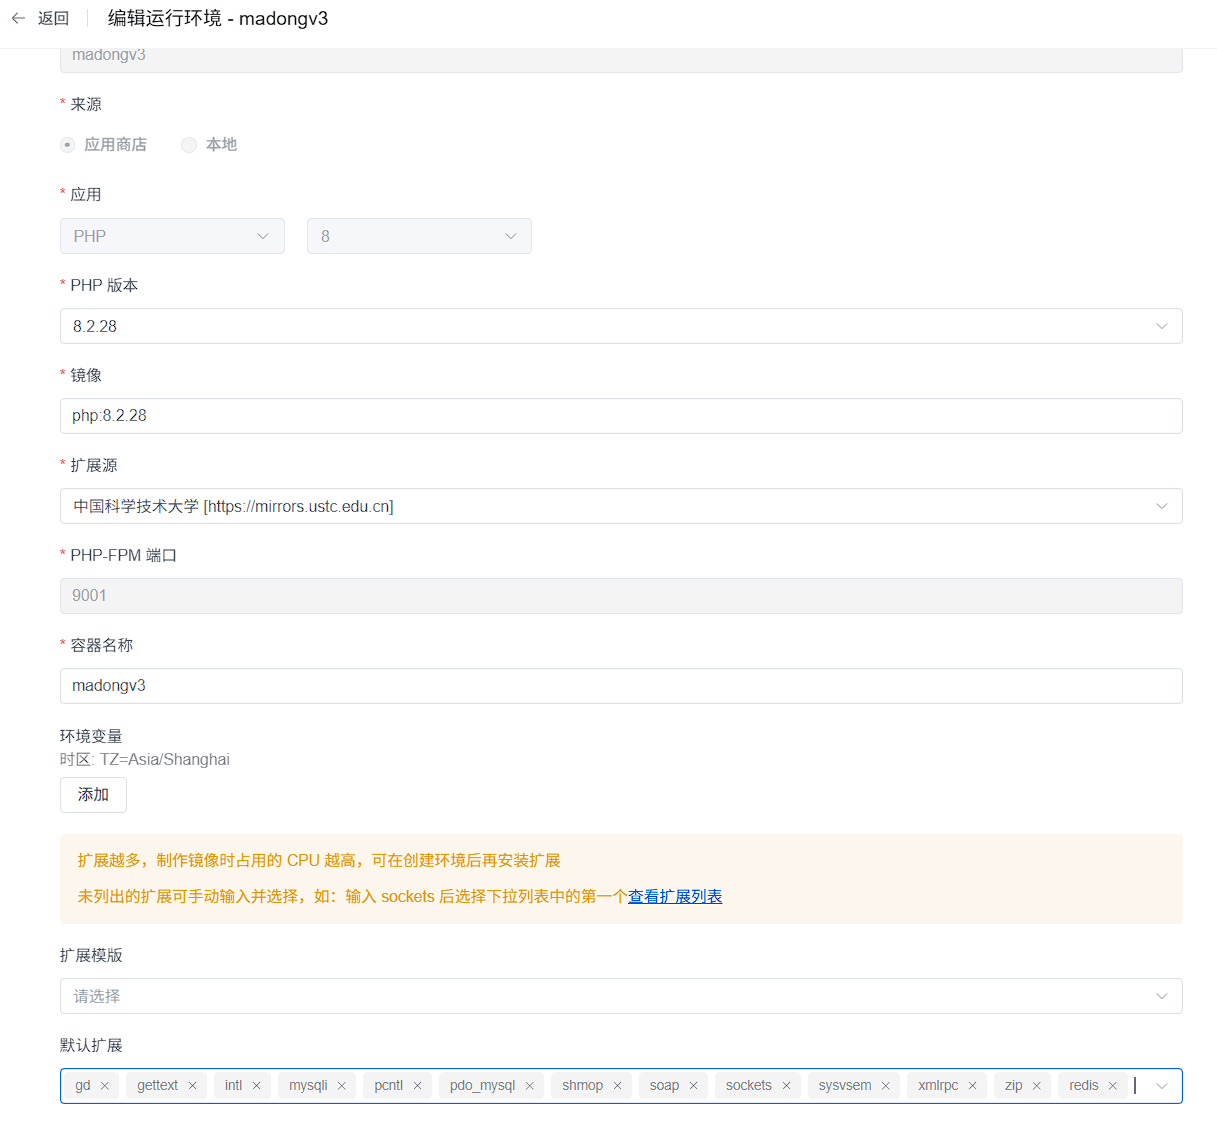Click the 返回 text in header

[x=54, y=18]
